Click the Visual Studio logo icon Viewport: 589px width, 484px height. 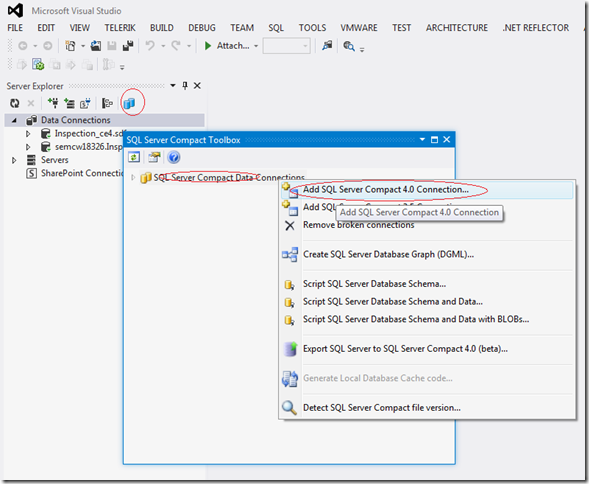pos(15,11)
